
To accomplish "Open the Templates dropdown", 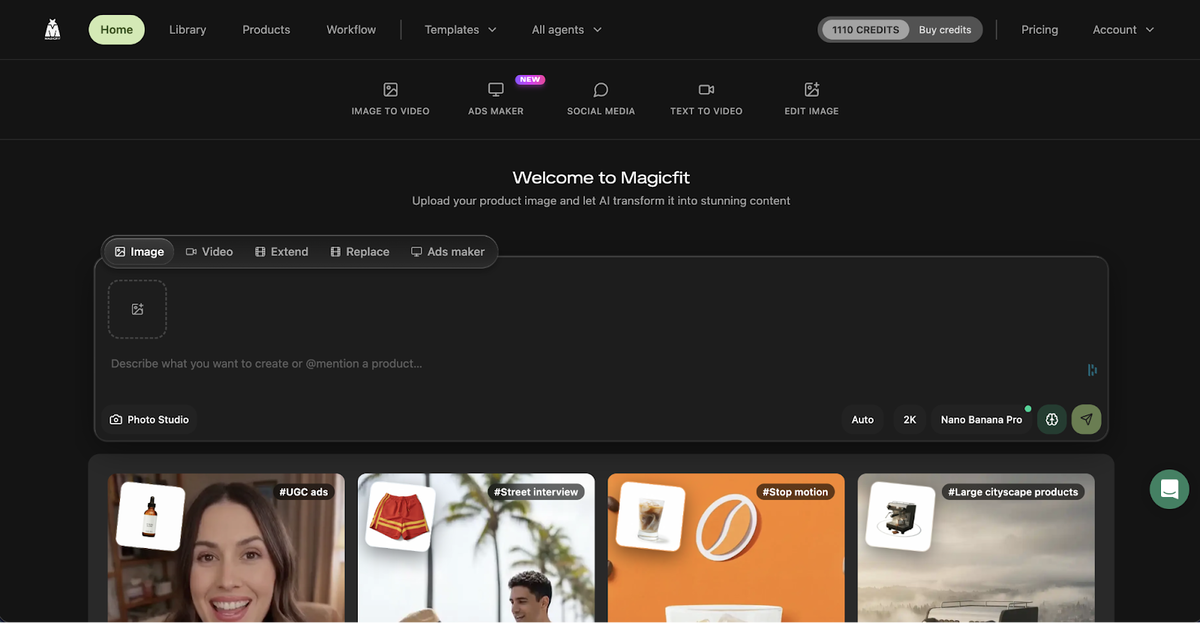I will (x=460, y=29).
